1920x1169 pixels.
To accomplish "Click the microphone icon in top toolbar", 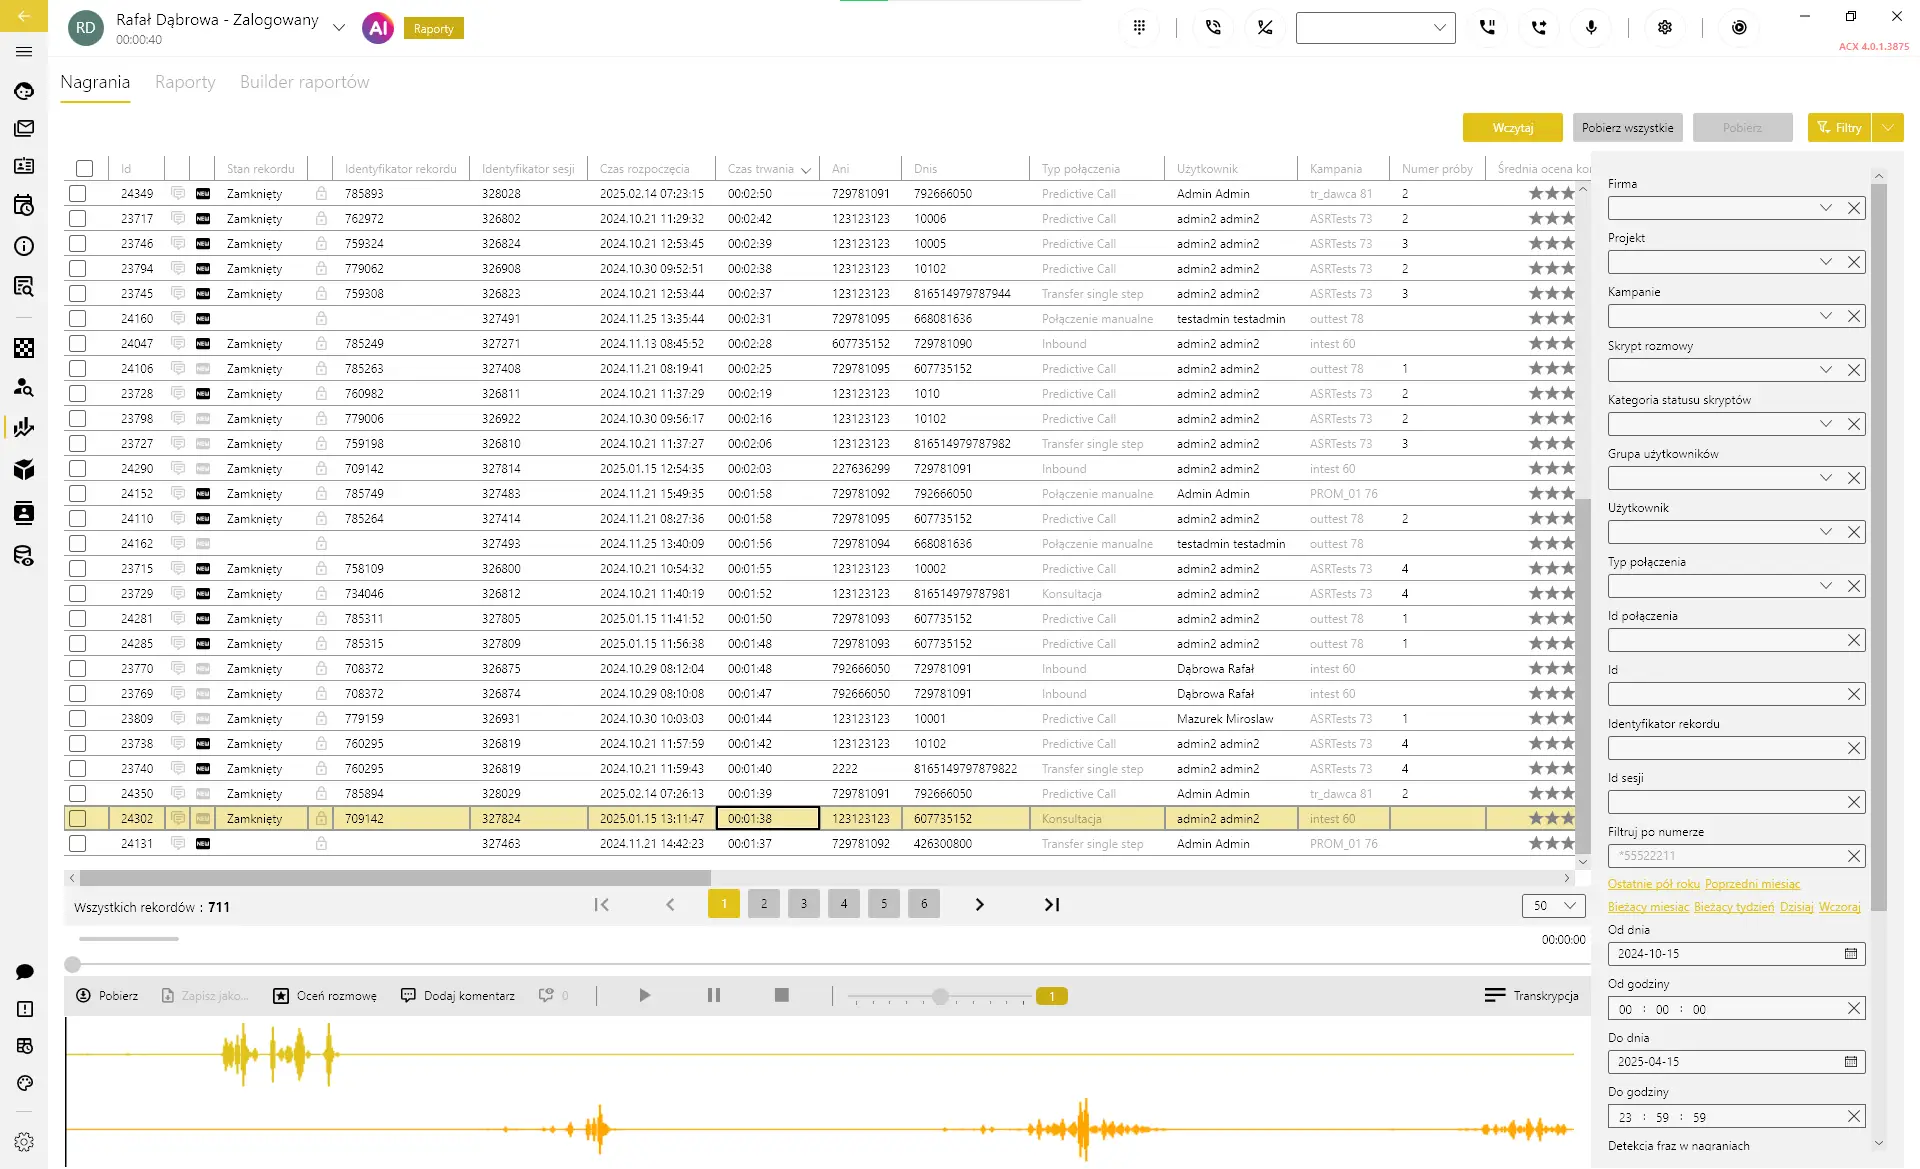I will point(1591,27).
